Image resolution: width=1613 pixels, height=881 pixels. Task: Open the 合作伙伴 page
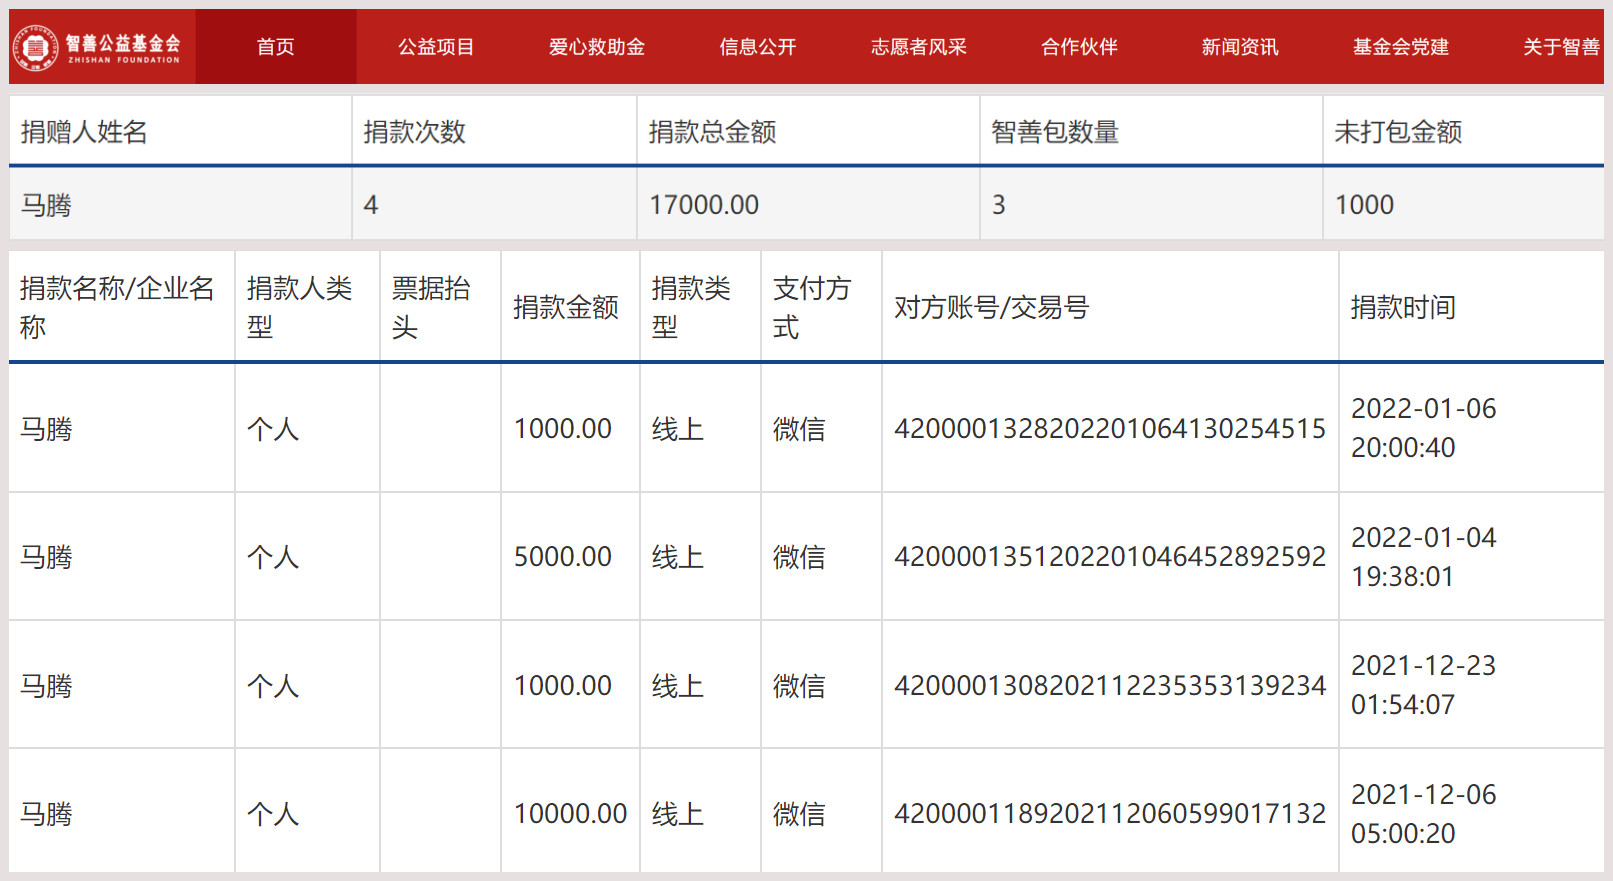1079,47
